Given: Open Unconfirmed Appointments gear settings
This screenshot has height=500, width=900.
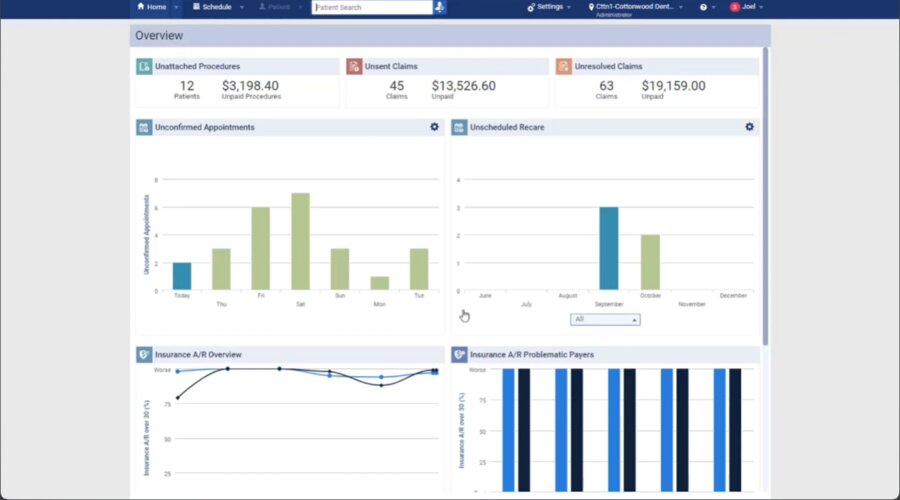Looking at the screenshot, I should pos(434,127).
